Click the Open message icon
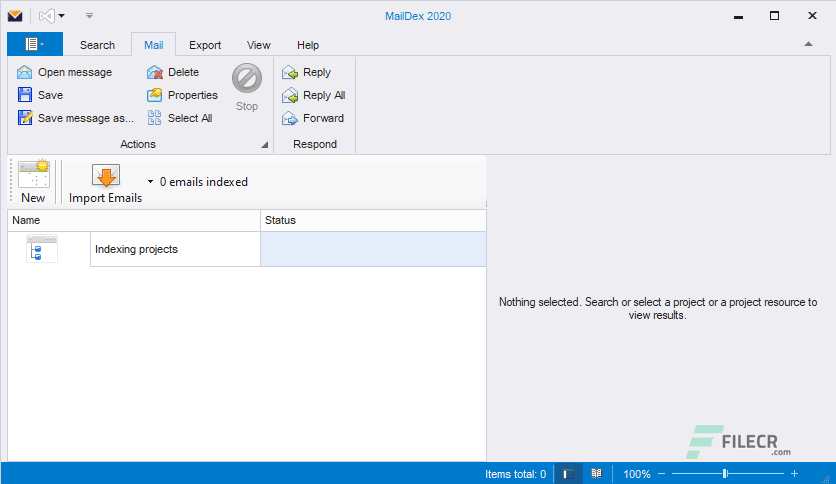The height and width of the screenshot is (484, 836). pos(25,72)
